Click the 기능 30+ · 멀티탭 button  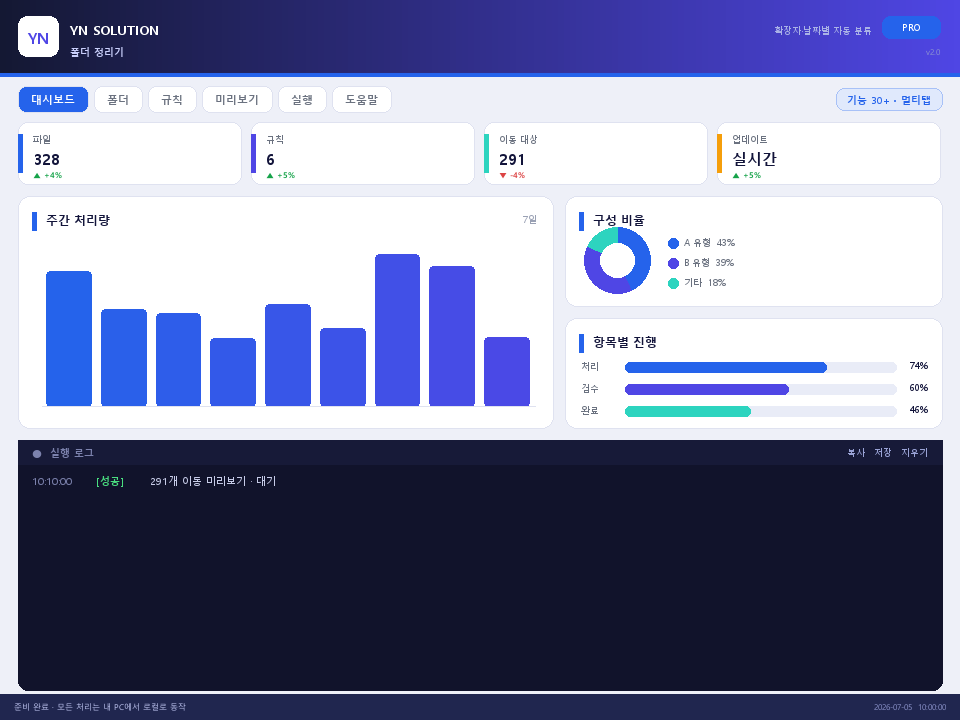[x=889, y=100]
